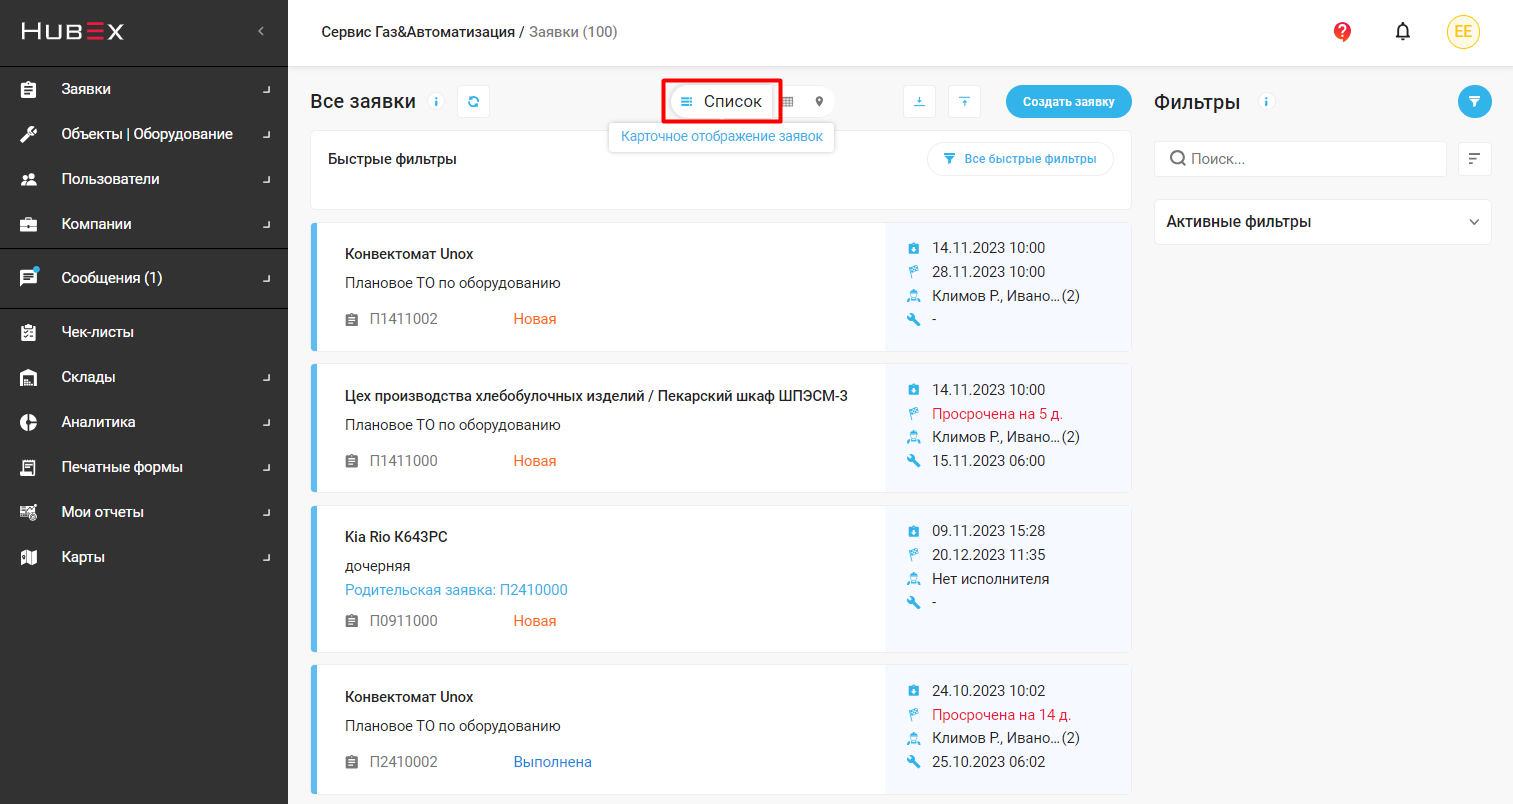Open the Заявки sidebar section
Image resolution: width=1513 pixels, height=804 pixels.
144,89
